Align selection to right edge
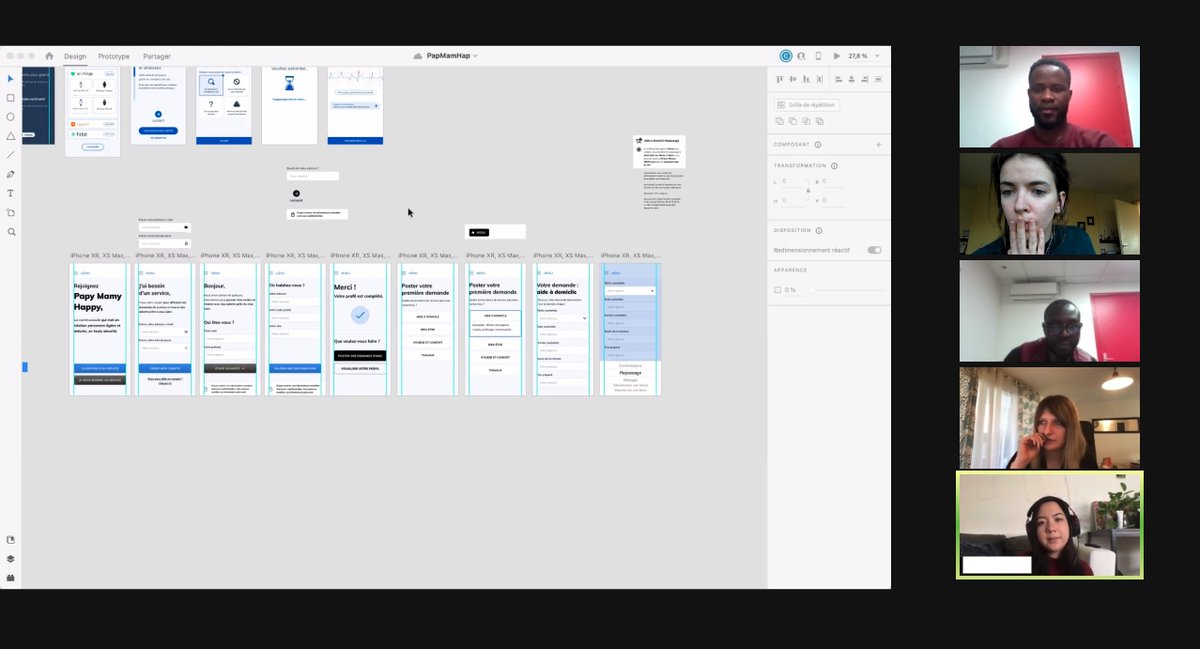Viewport: 1200px width, 649px height. 864,79
